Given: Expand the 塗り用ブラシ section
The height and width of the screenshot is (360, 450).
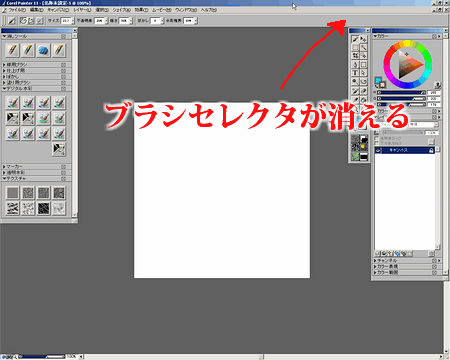Looking at the screenshot, I should click(4, 83).
